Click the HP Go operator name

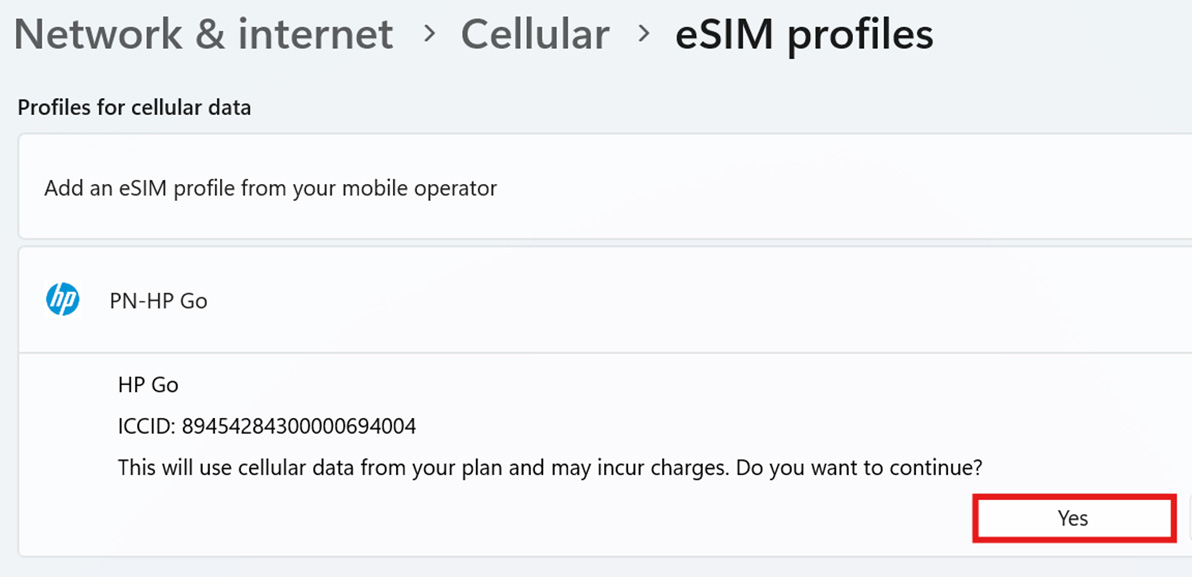[x=148, y=384]
